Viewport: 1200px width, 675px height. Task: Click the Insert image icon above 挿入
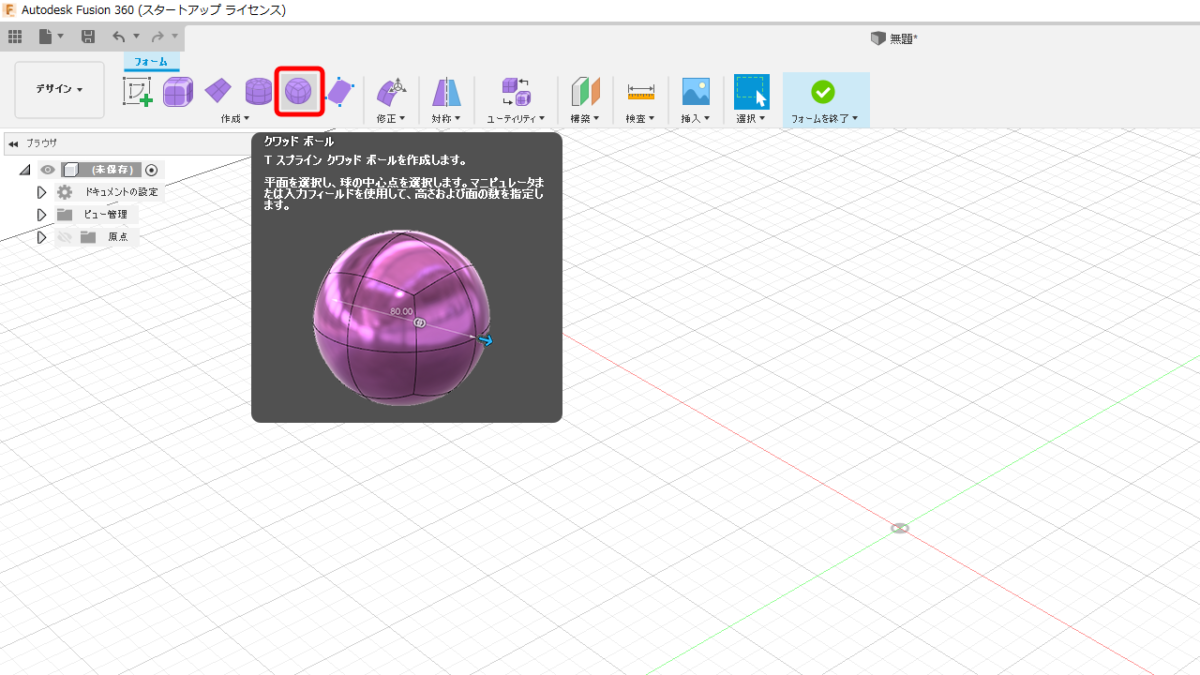coord(696,92)
